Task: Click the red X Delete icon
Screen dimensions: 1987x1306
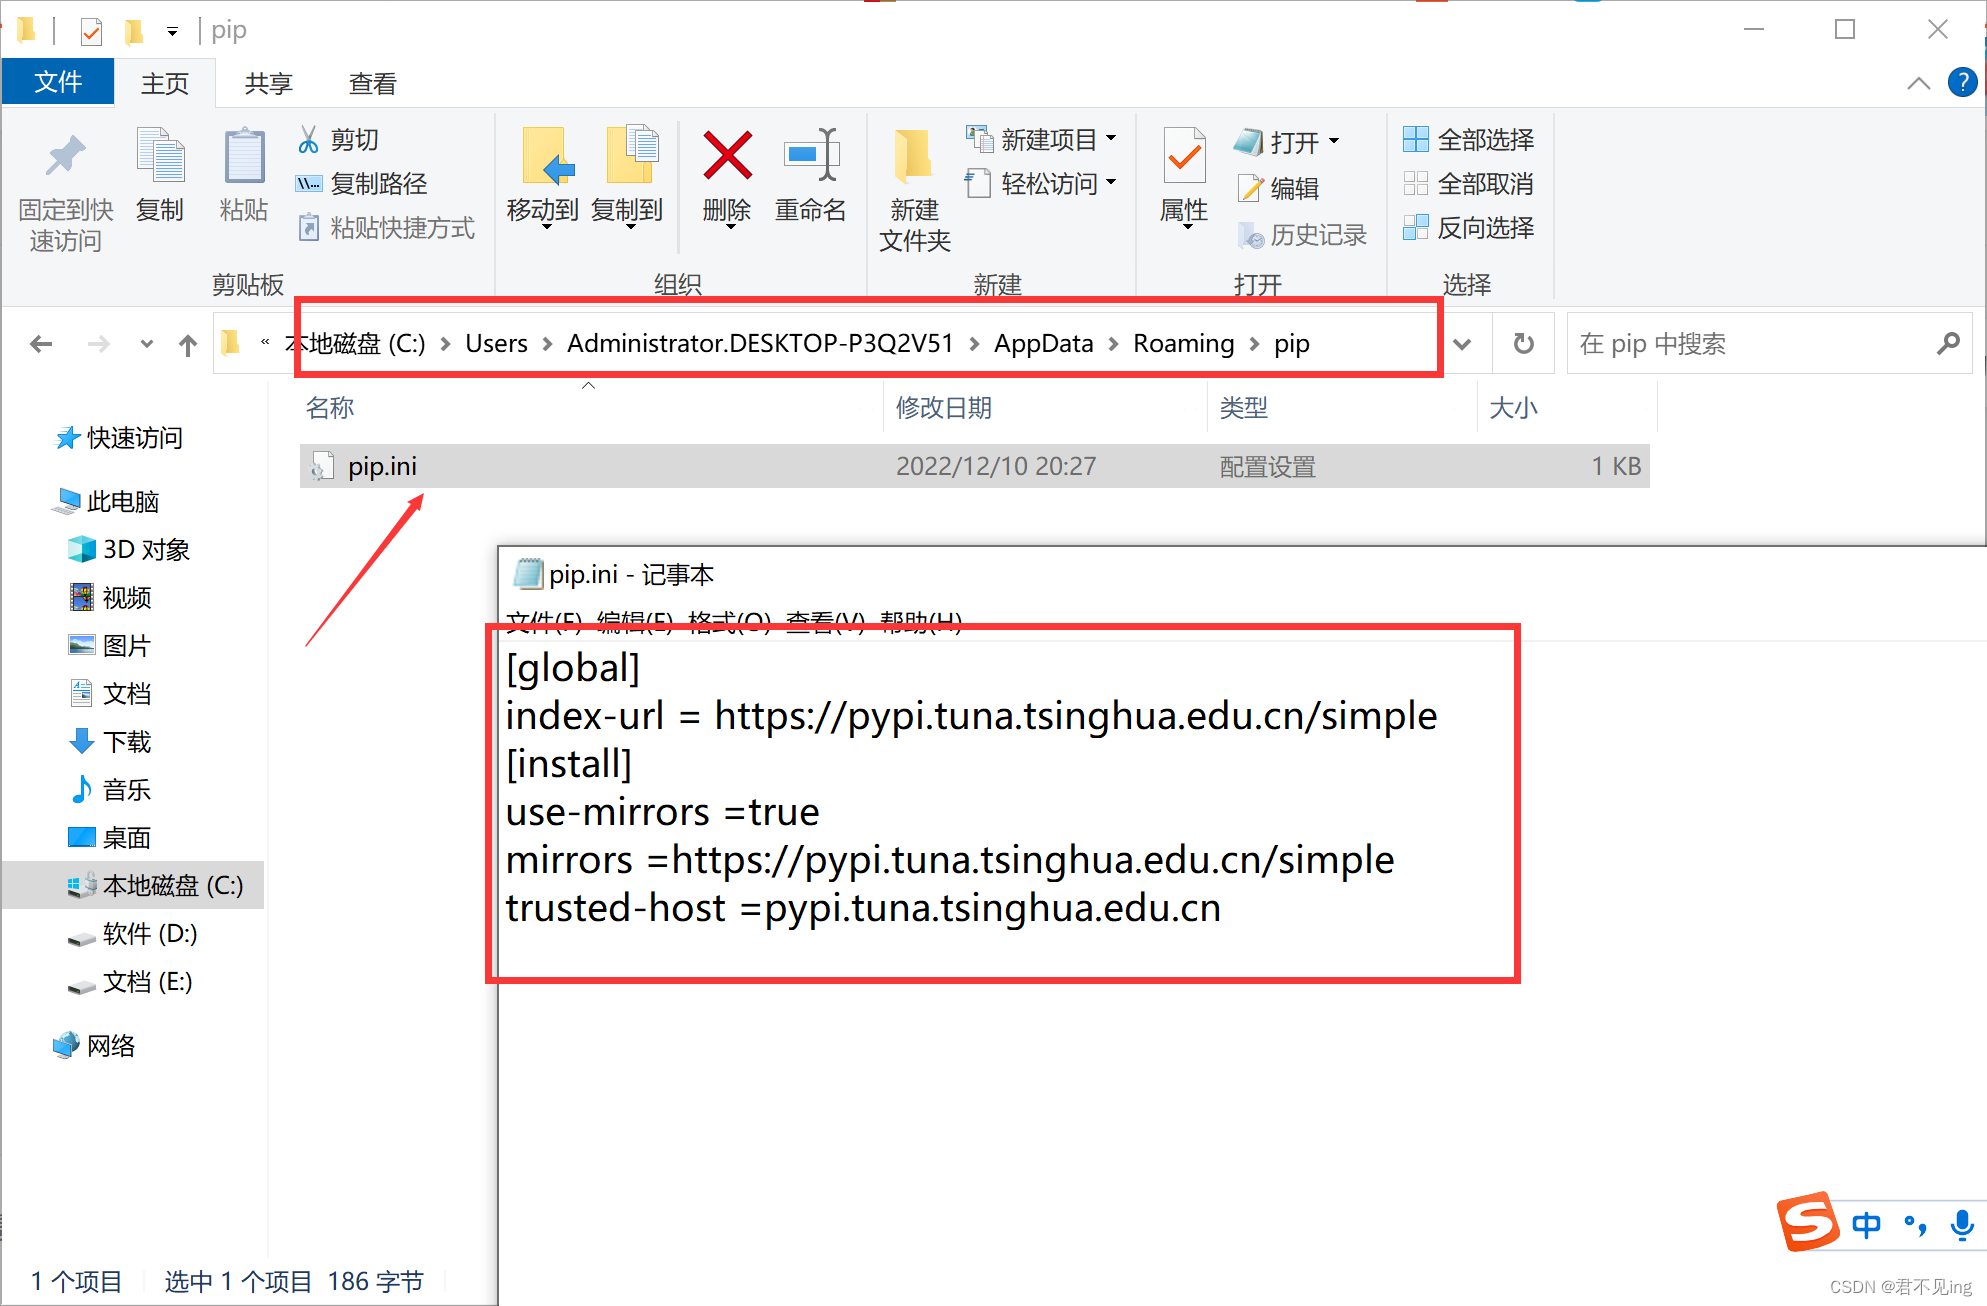Action: point(727,157)
